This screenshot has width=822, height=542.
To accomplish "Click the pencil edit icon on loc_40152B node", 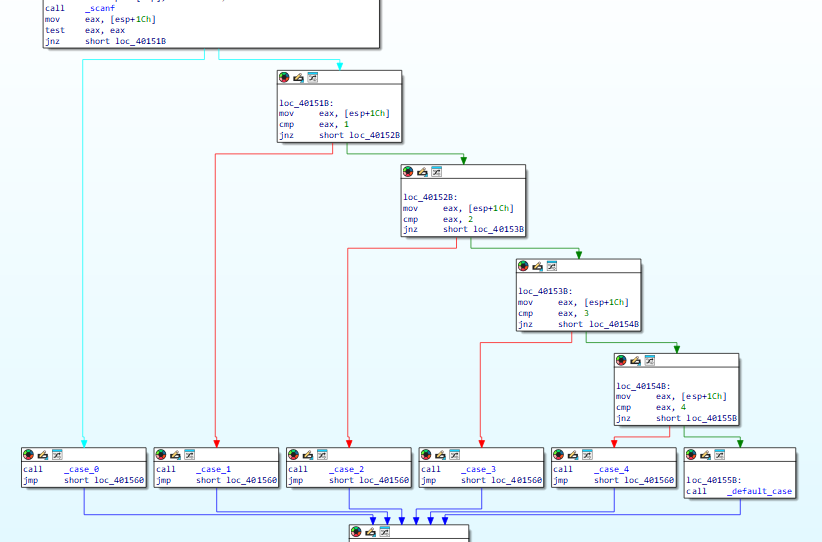I will [422, 172].
